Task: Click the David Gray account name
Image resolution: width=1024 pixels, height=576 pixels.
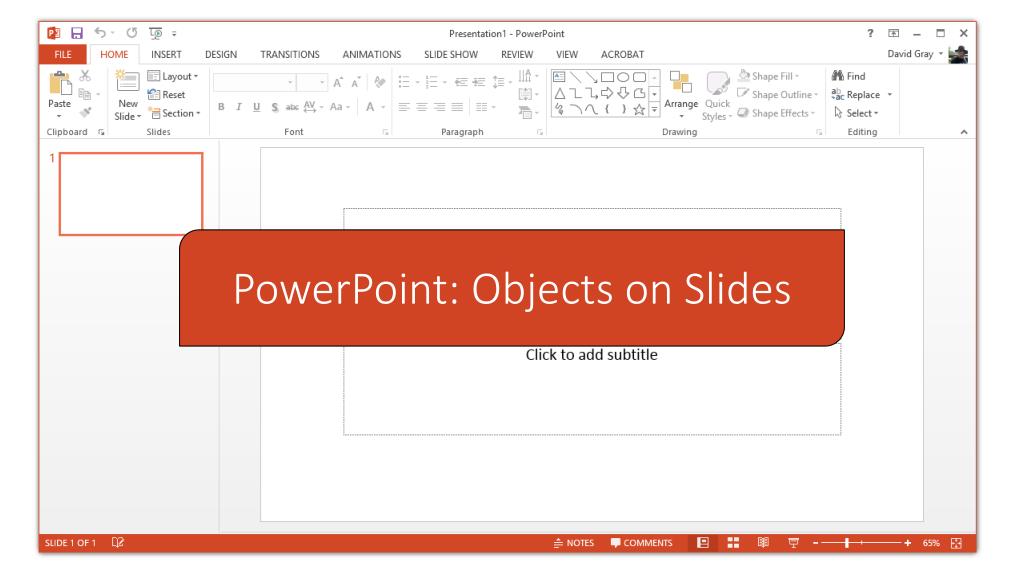Action: (x=910, y=54)
